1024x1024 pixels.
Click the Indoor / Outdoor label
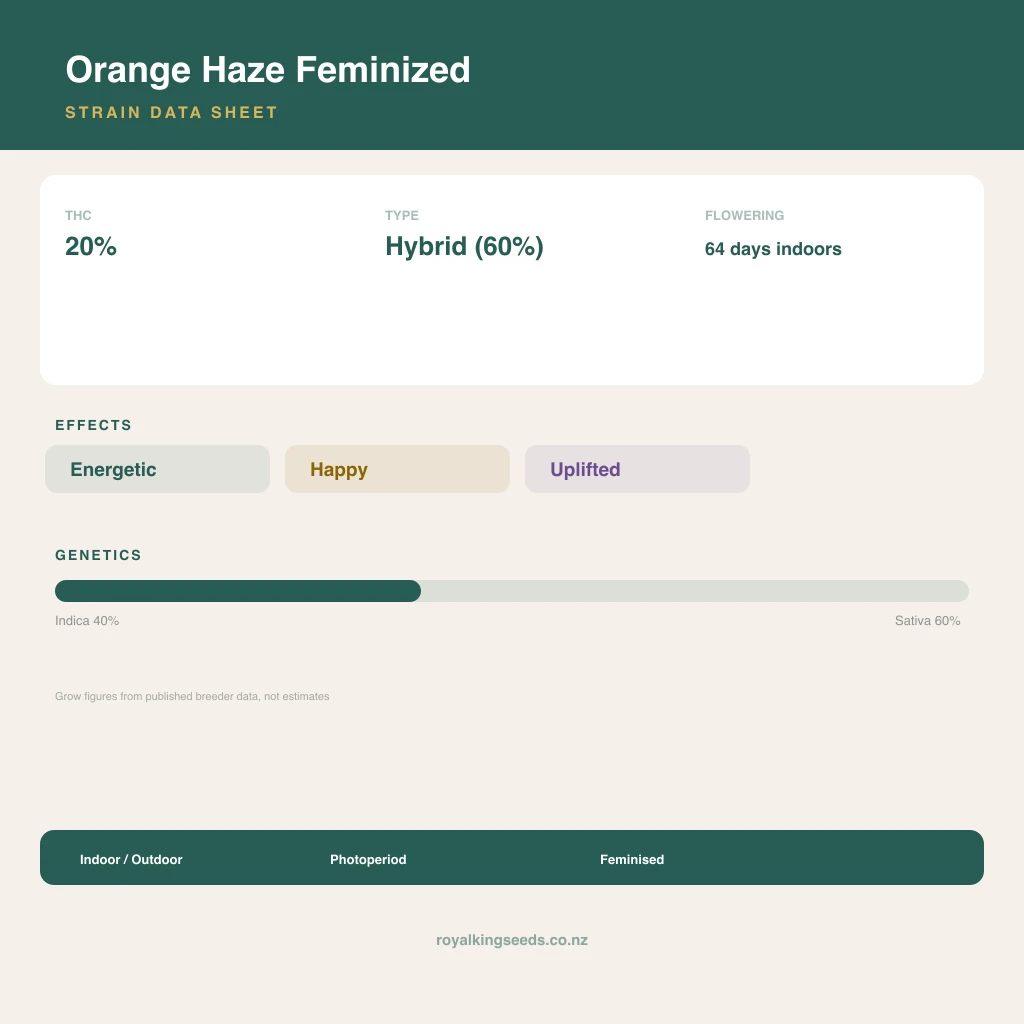[131, 859]
